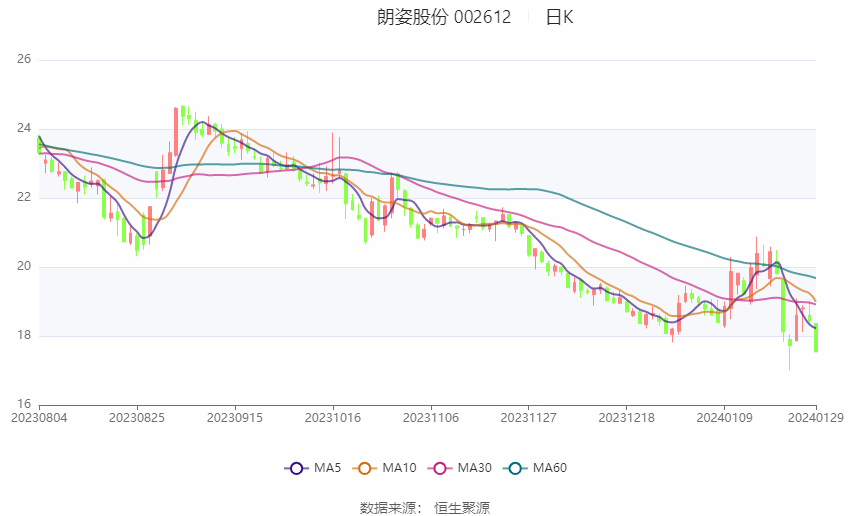Select the 20230804 date axis label
The image size is (850, 516).
point(39,418)
